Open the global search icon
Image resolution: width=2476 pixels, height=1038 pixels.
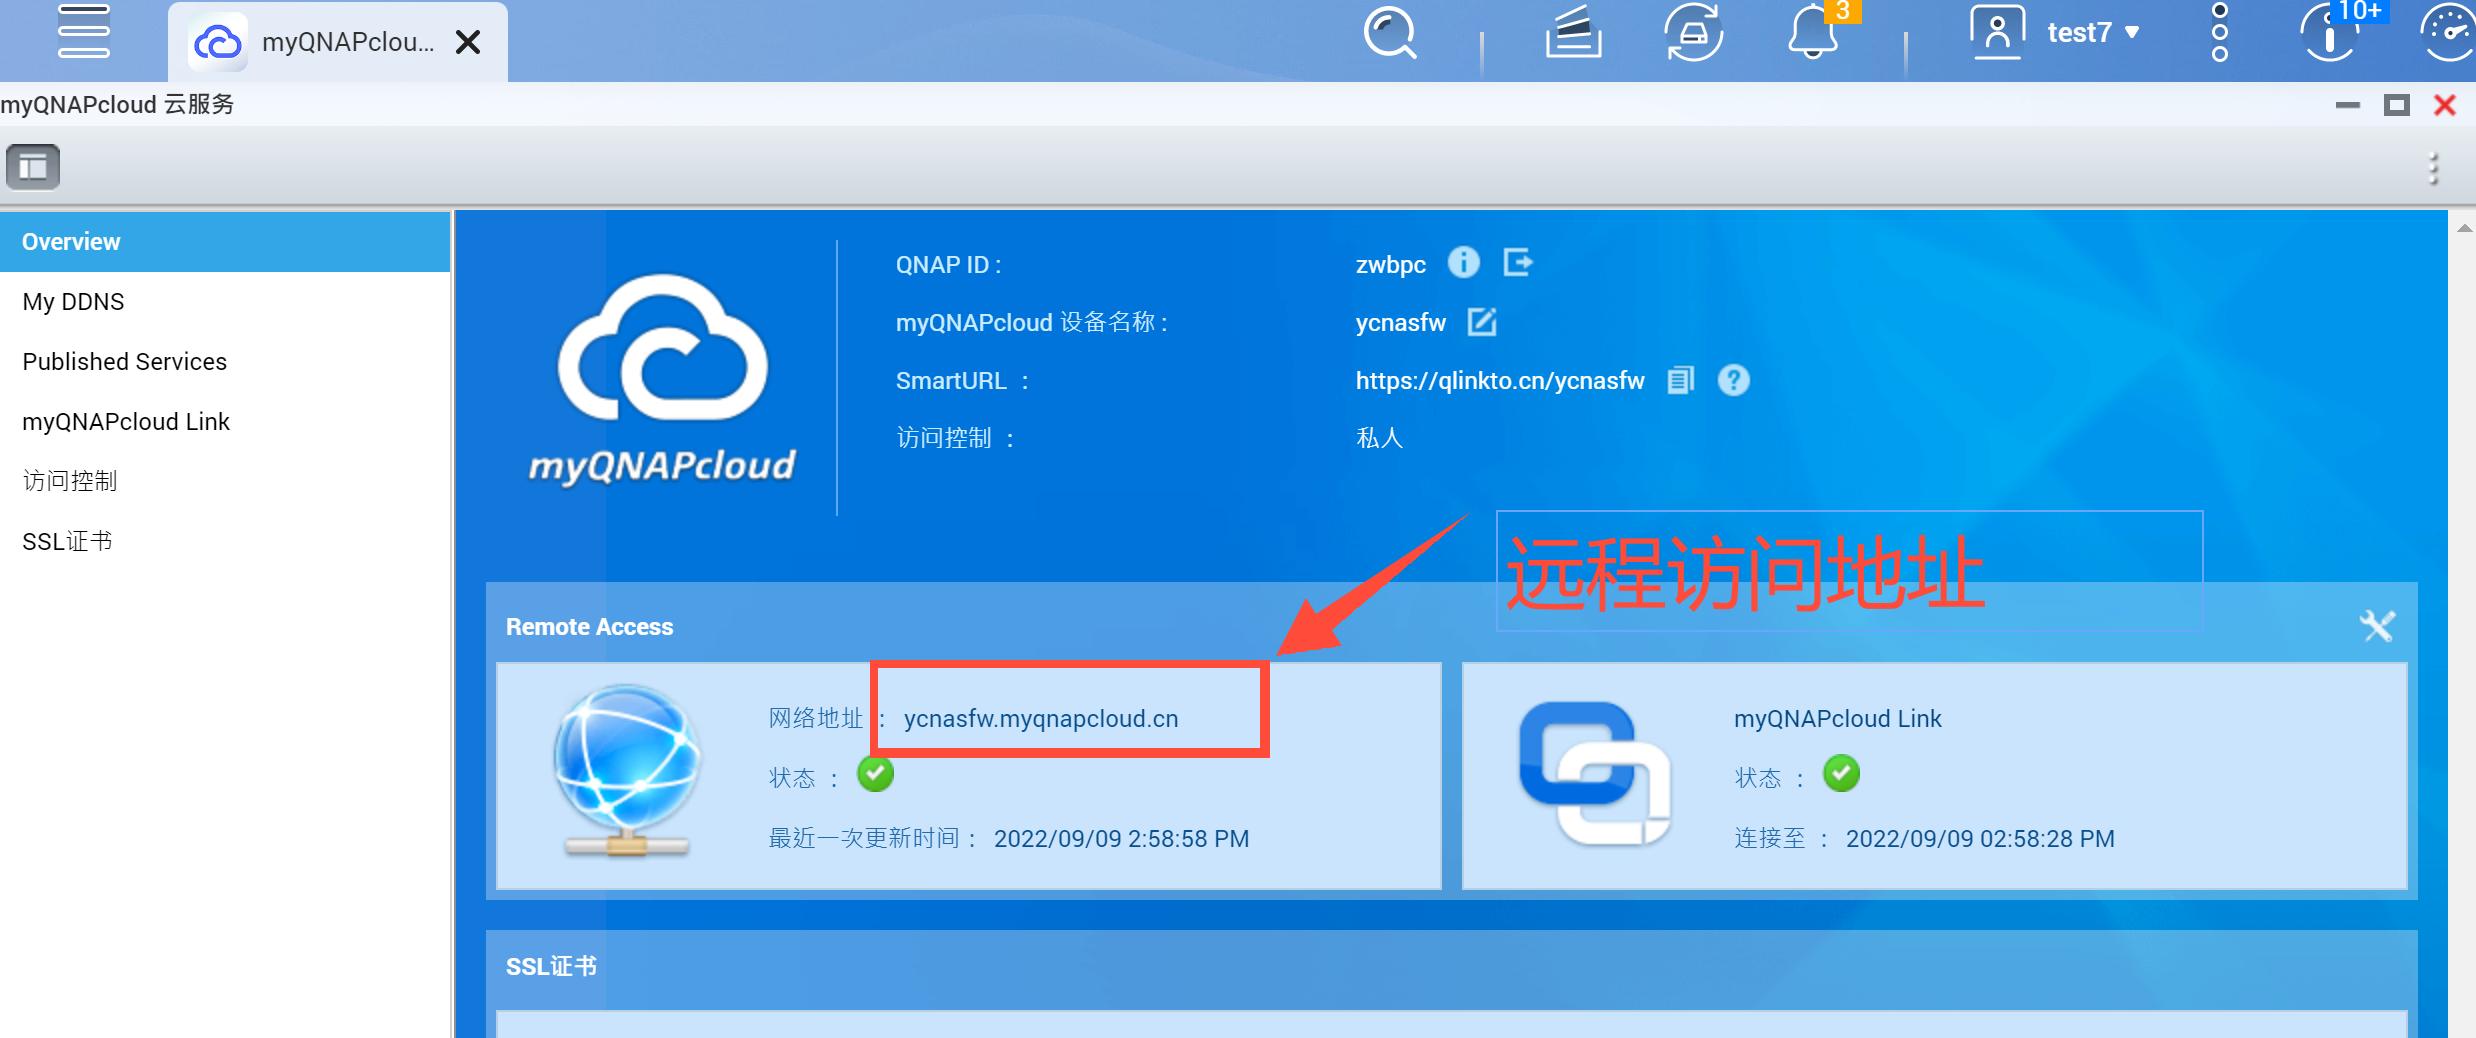tap(1390, 33)
